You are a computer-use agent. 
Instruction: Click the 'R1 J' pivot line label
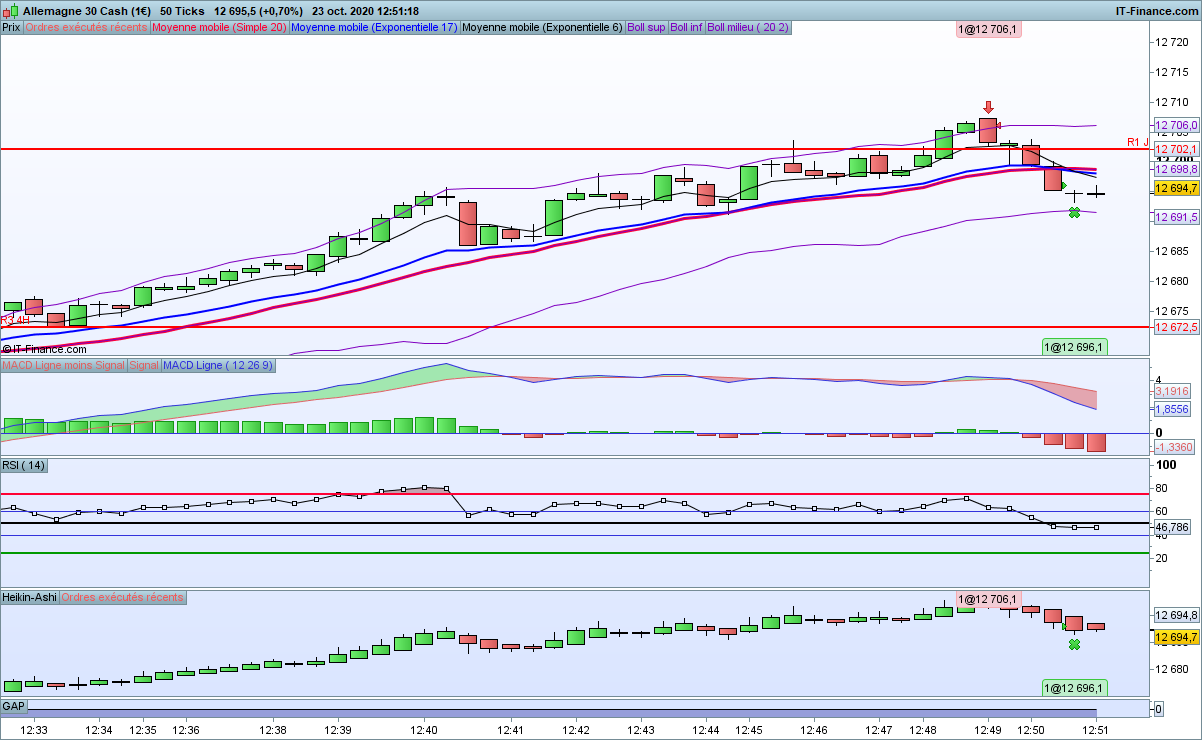coord(1137,142)
